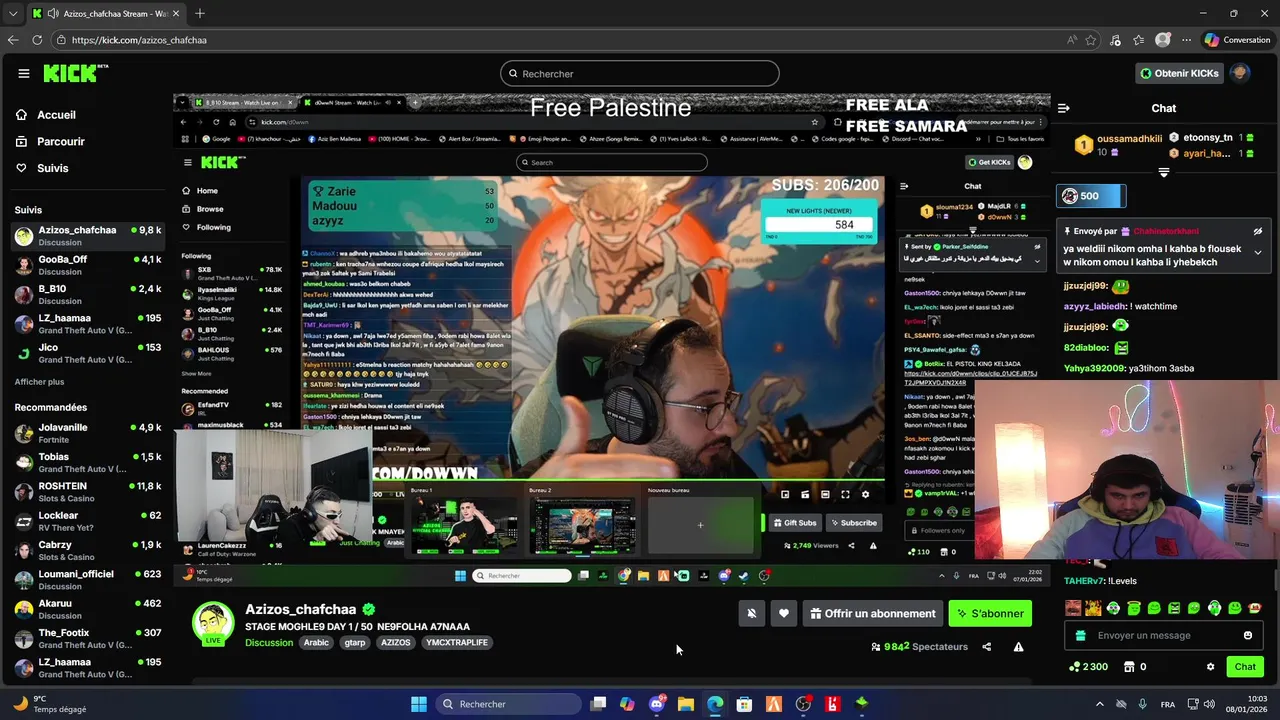Screen dimensions: 1280x720
Task: Open Jico channel in the sidebar
Action: coord(88,353)
